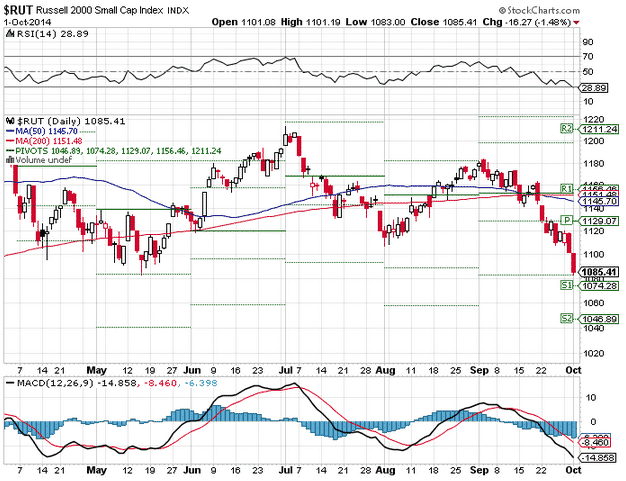Click the 1200 price axis gridline label

[x=593, y=141]
